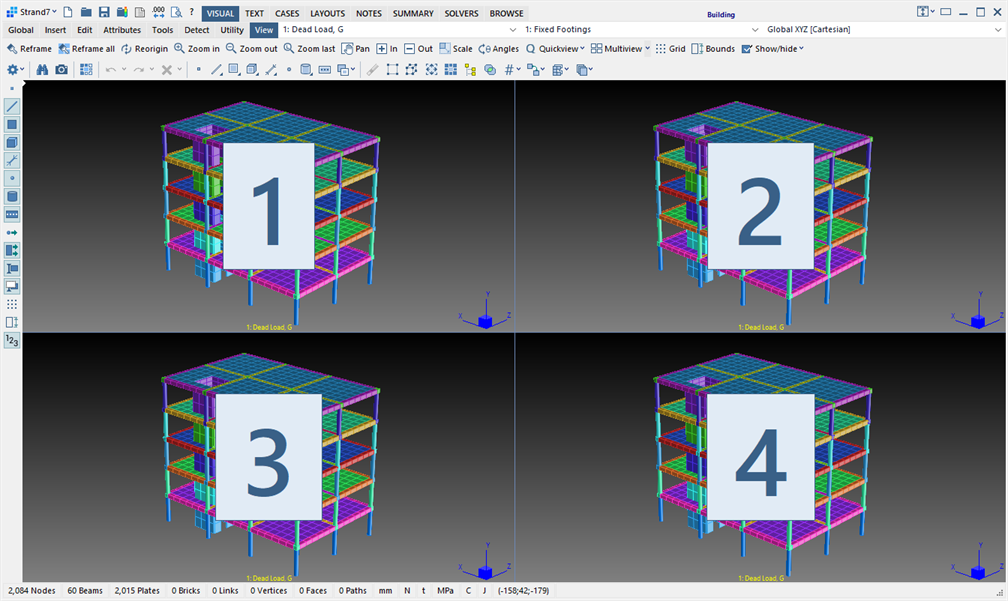Switch to the TEXT tab
The width and height of the screenshot is (1008, 601).
255,13
